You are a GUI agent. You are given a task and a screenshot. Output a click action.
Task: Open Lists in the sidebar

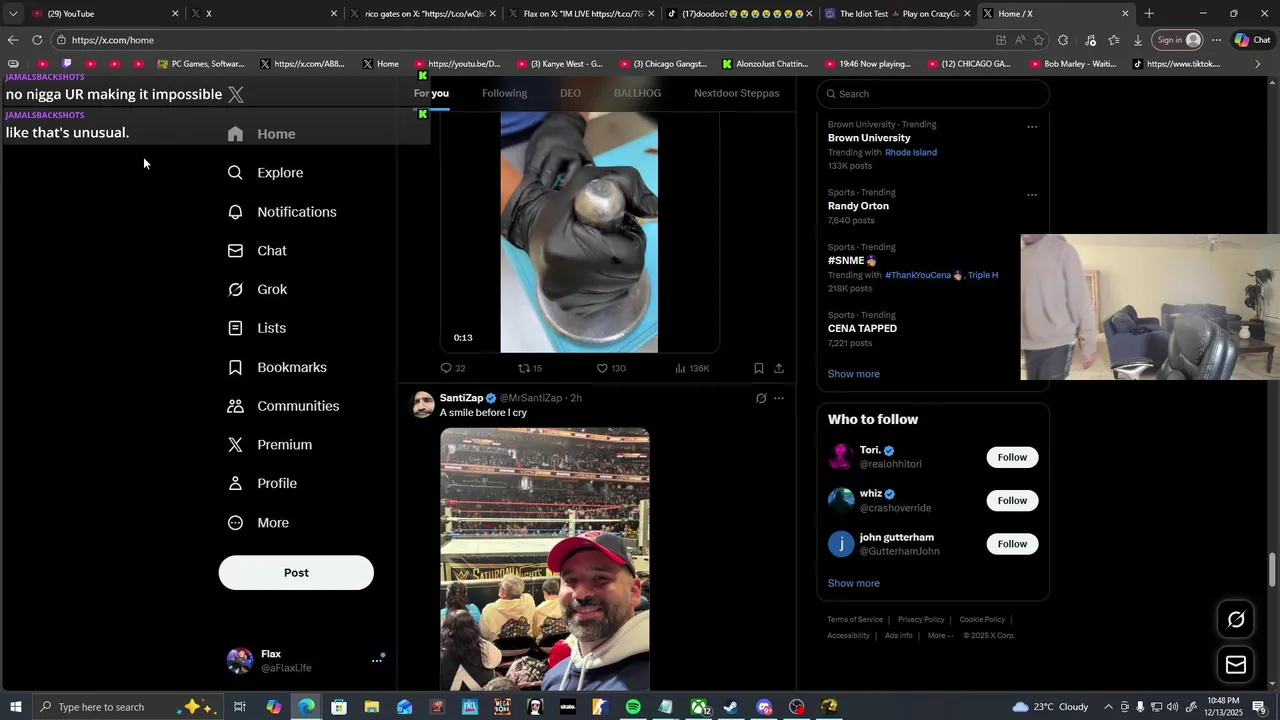coord(257,328)
